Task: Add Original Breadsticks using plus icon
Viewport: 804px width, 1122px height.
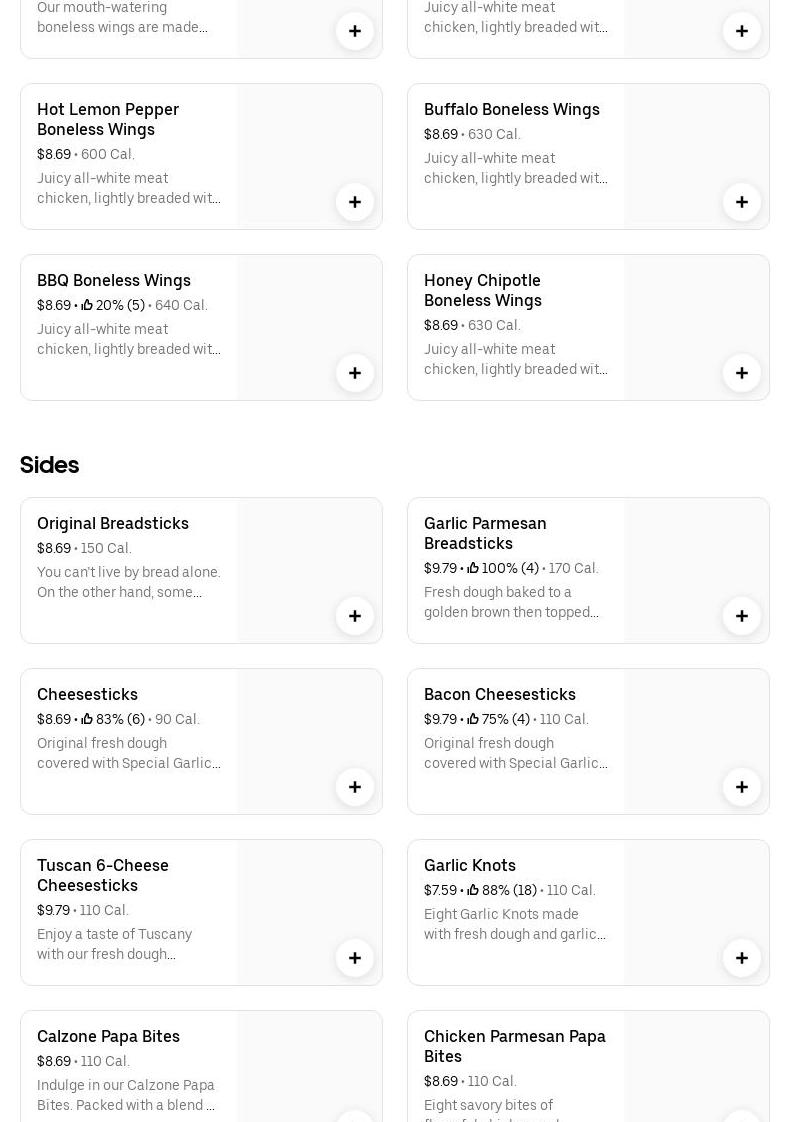Action: (x=355, y=616)
